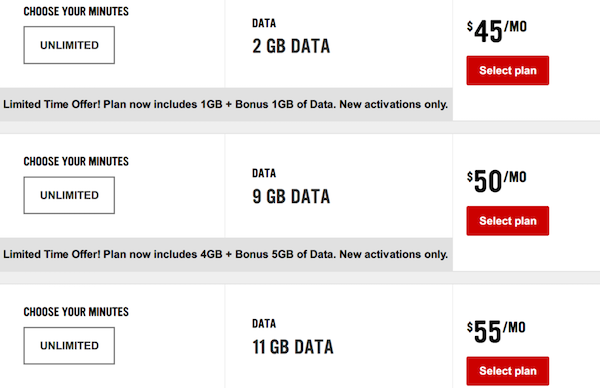Choose UNLIMITED minutes for the 11 GB plan

[69, 346]
